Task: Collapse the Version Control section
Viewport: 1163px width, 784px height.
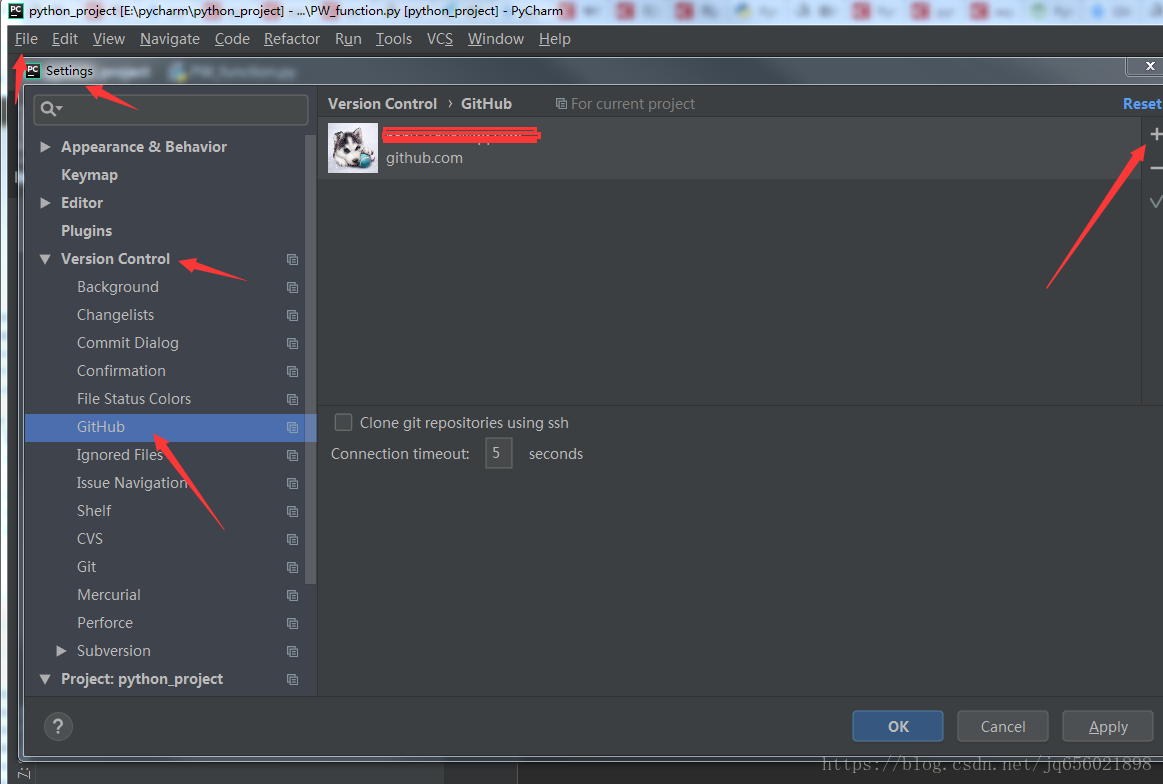Action: 45,259
